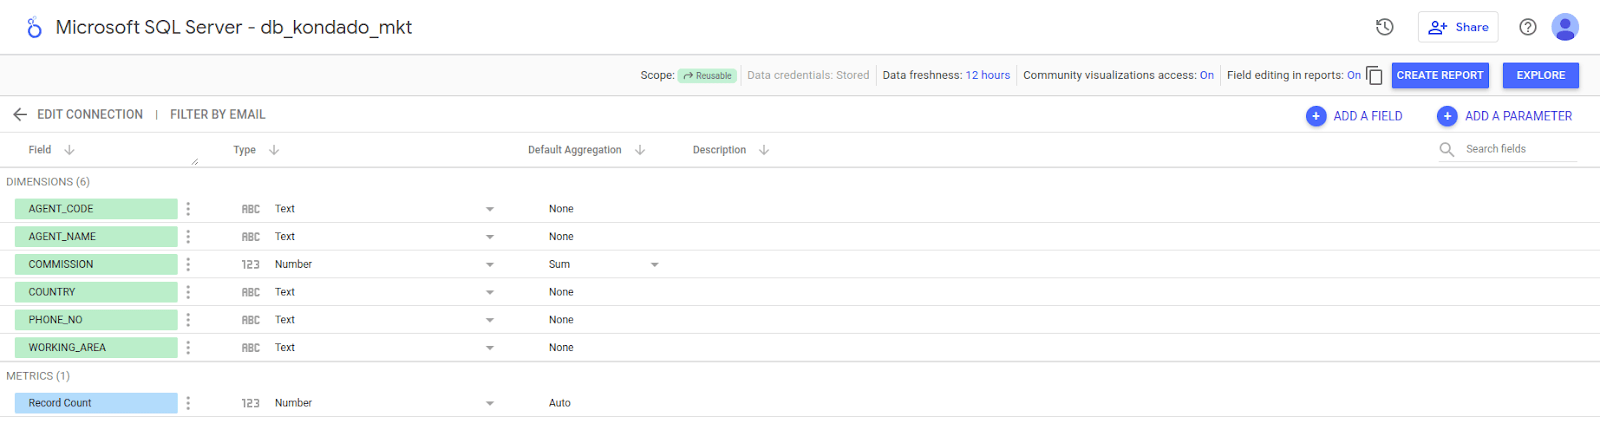Click 123 type icon for COMMISSION
This screenshot has width=1600, height=443.
pos(251,265)
